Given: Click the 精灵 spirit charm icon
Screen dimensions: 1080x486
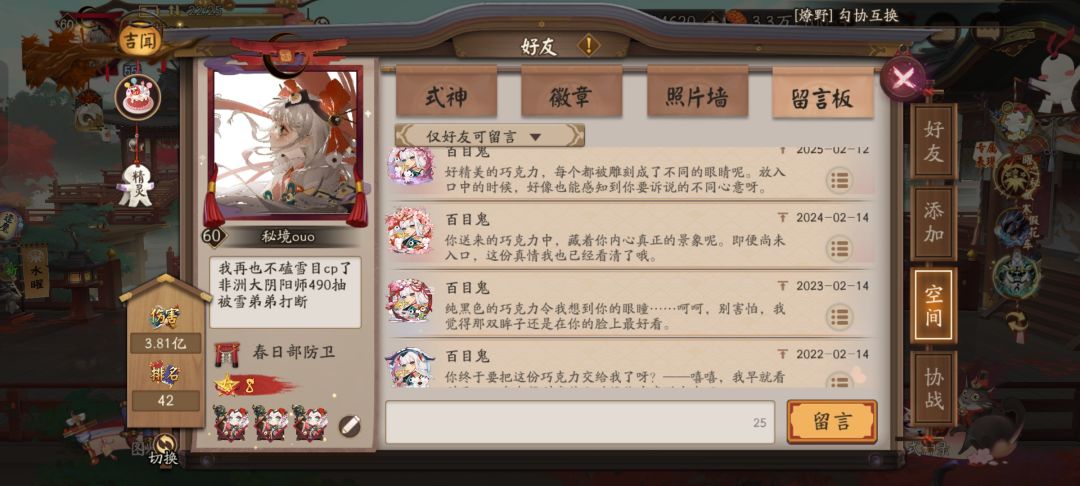Looking at the screenshot, I should [136, 184].
